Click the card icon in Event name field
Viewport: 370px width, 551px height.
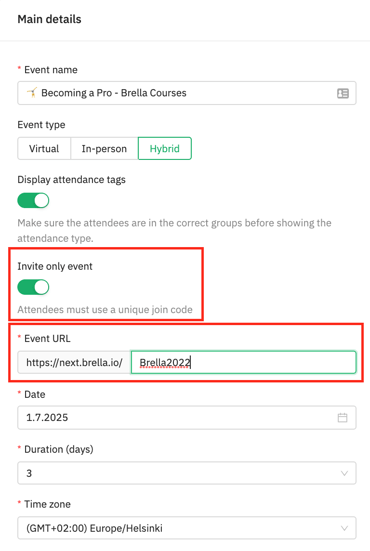(343, 93)
